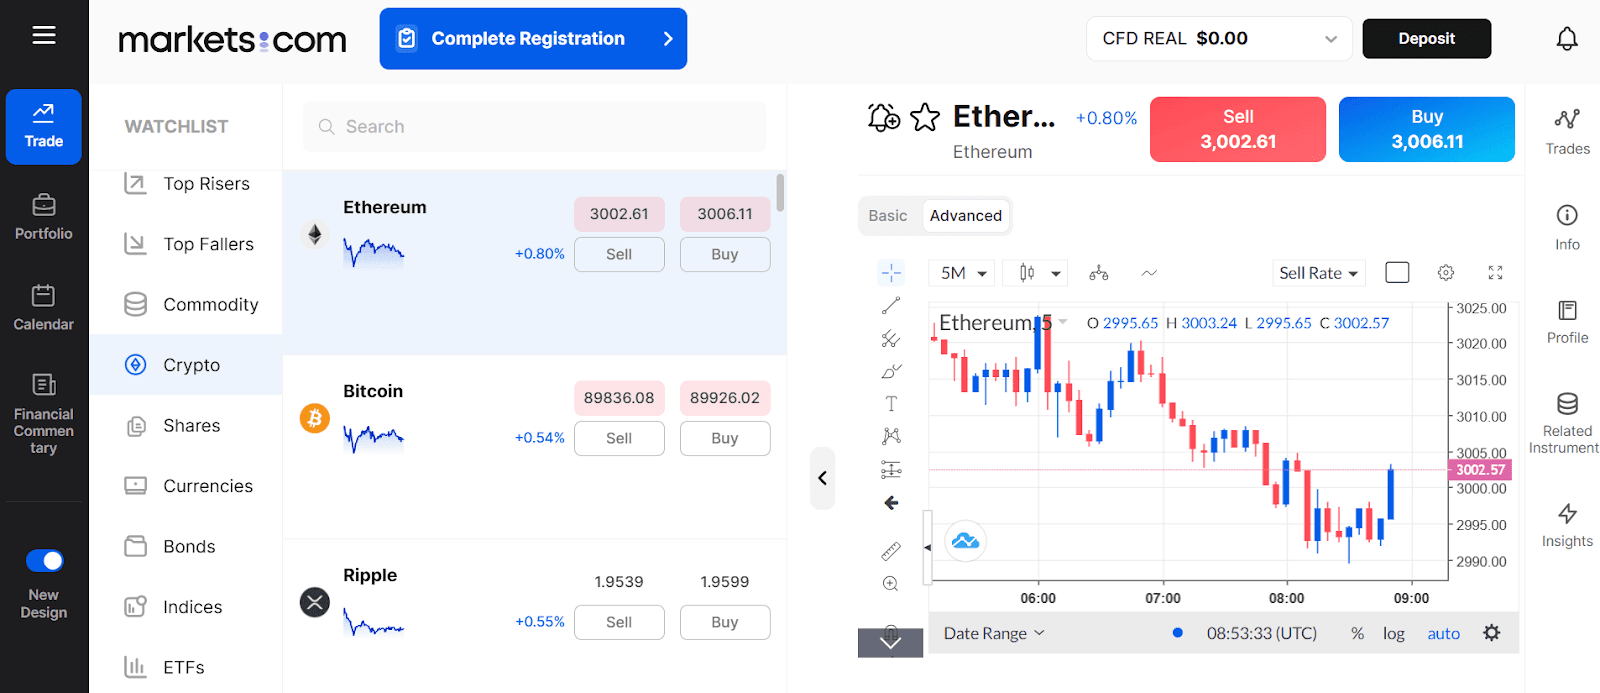Click the black Deposit button
The height and width of the screenshot is (693, 1600).
pos(1426,39)
